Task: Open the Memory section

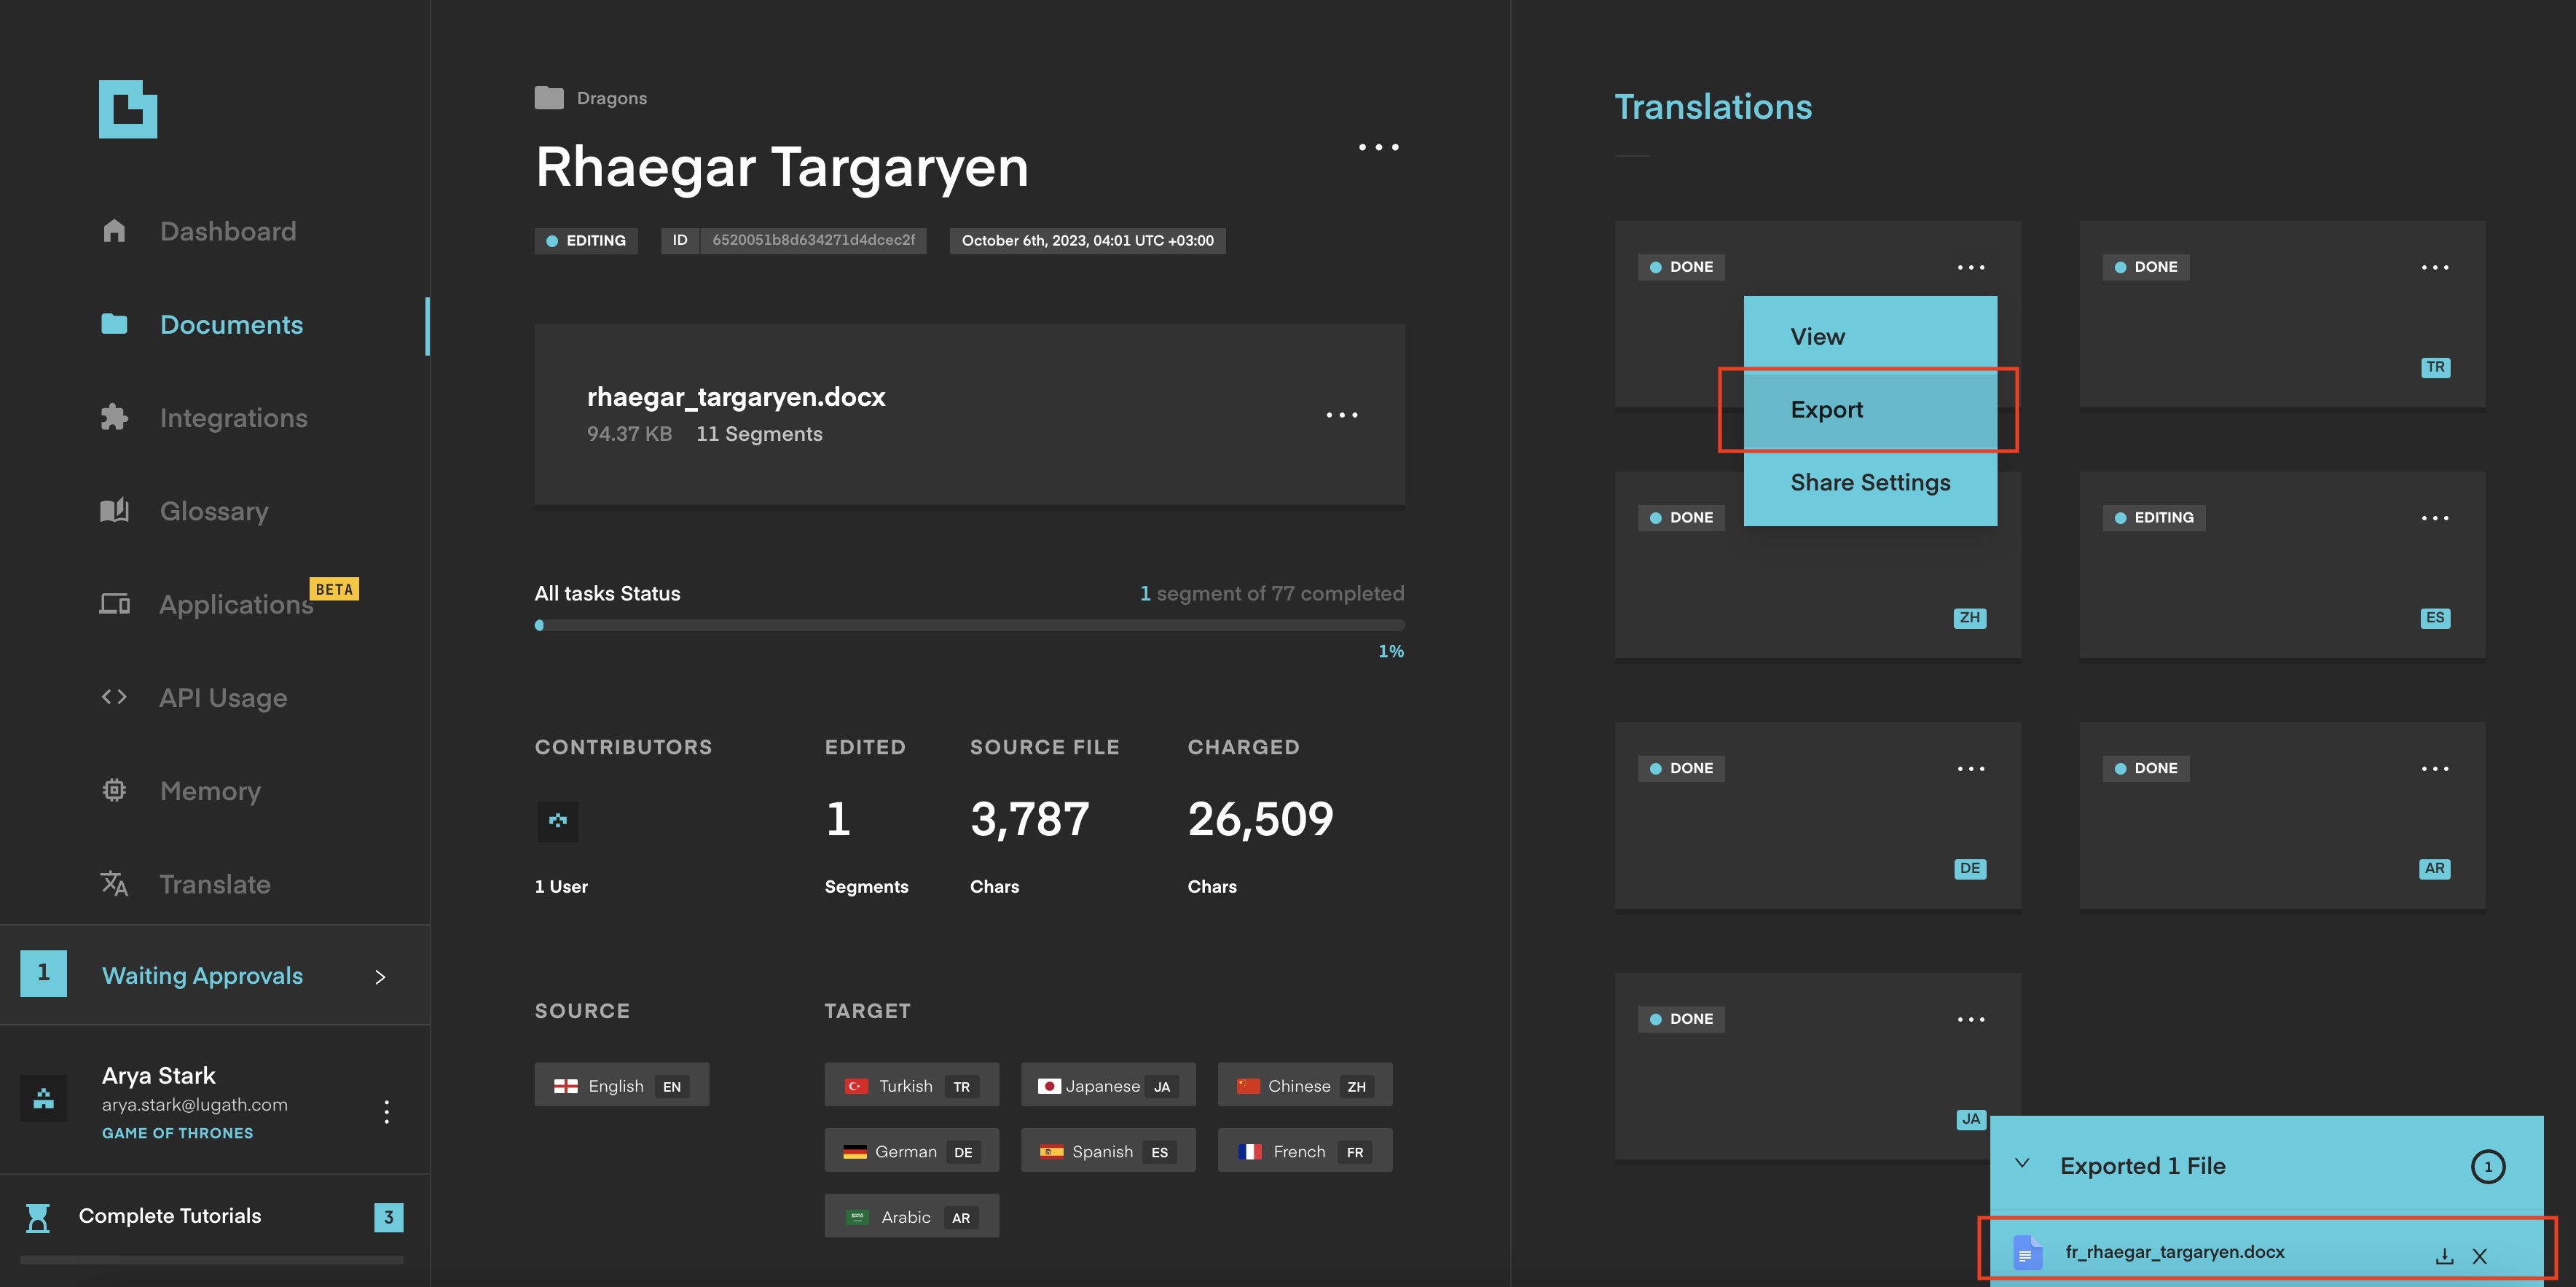Action: tap(210, 791)
